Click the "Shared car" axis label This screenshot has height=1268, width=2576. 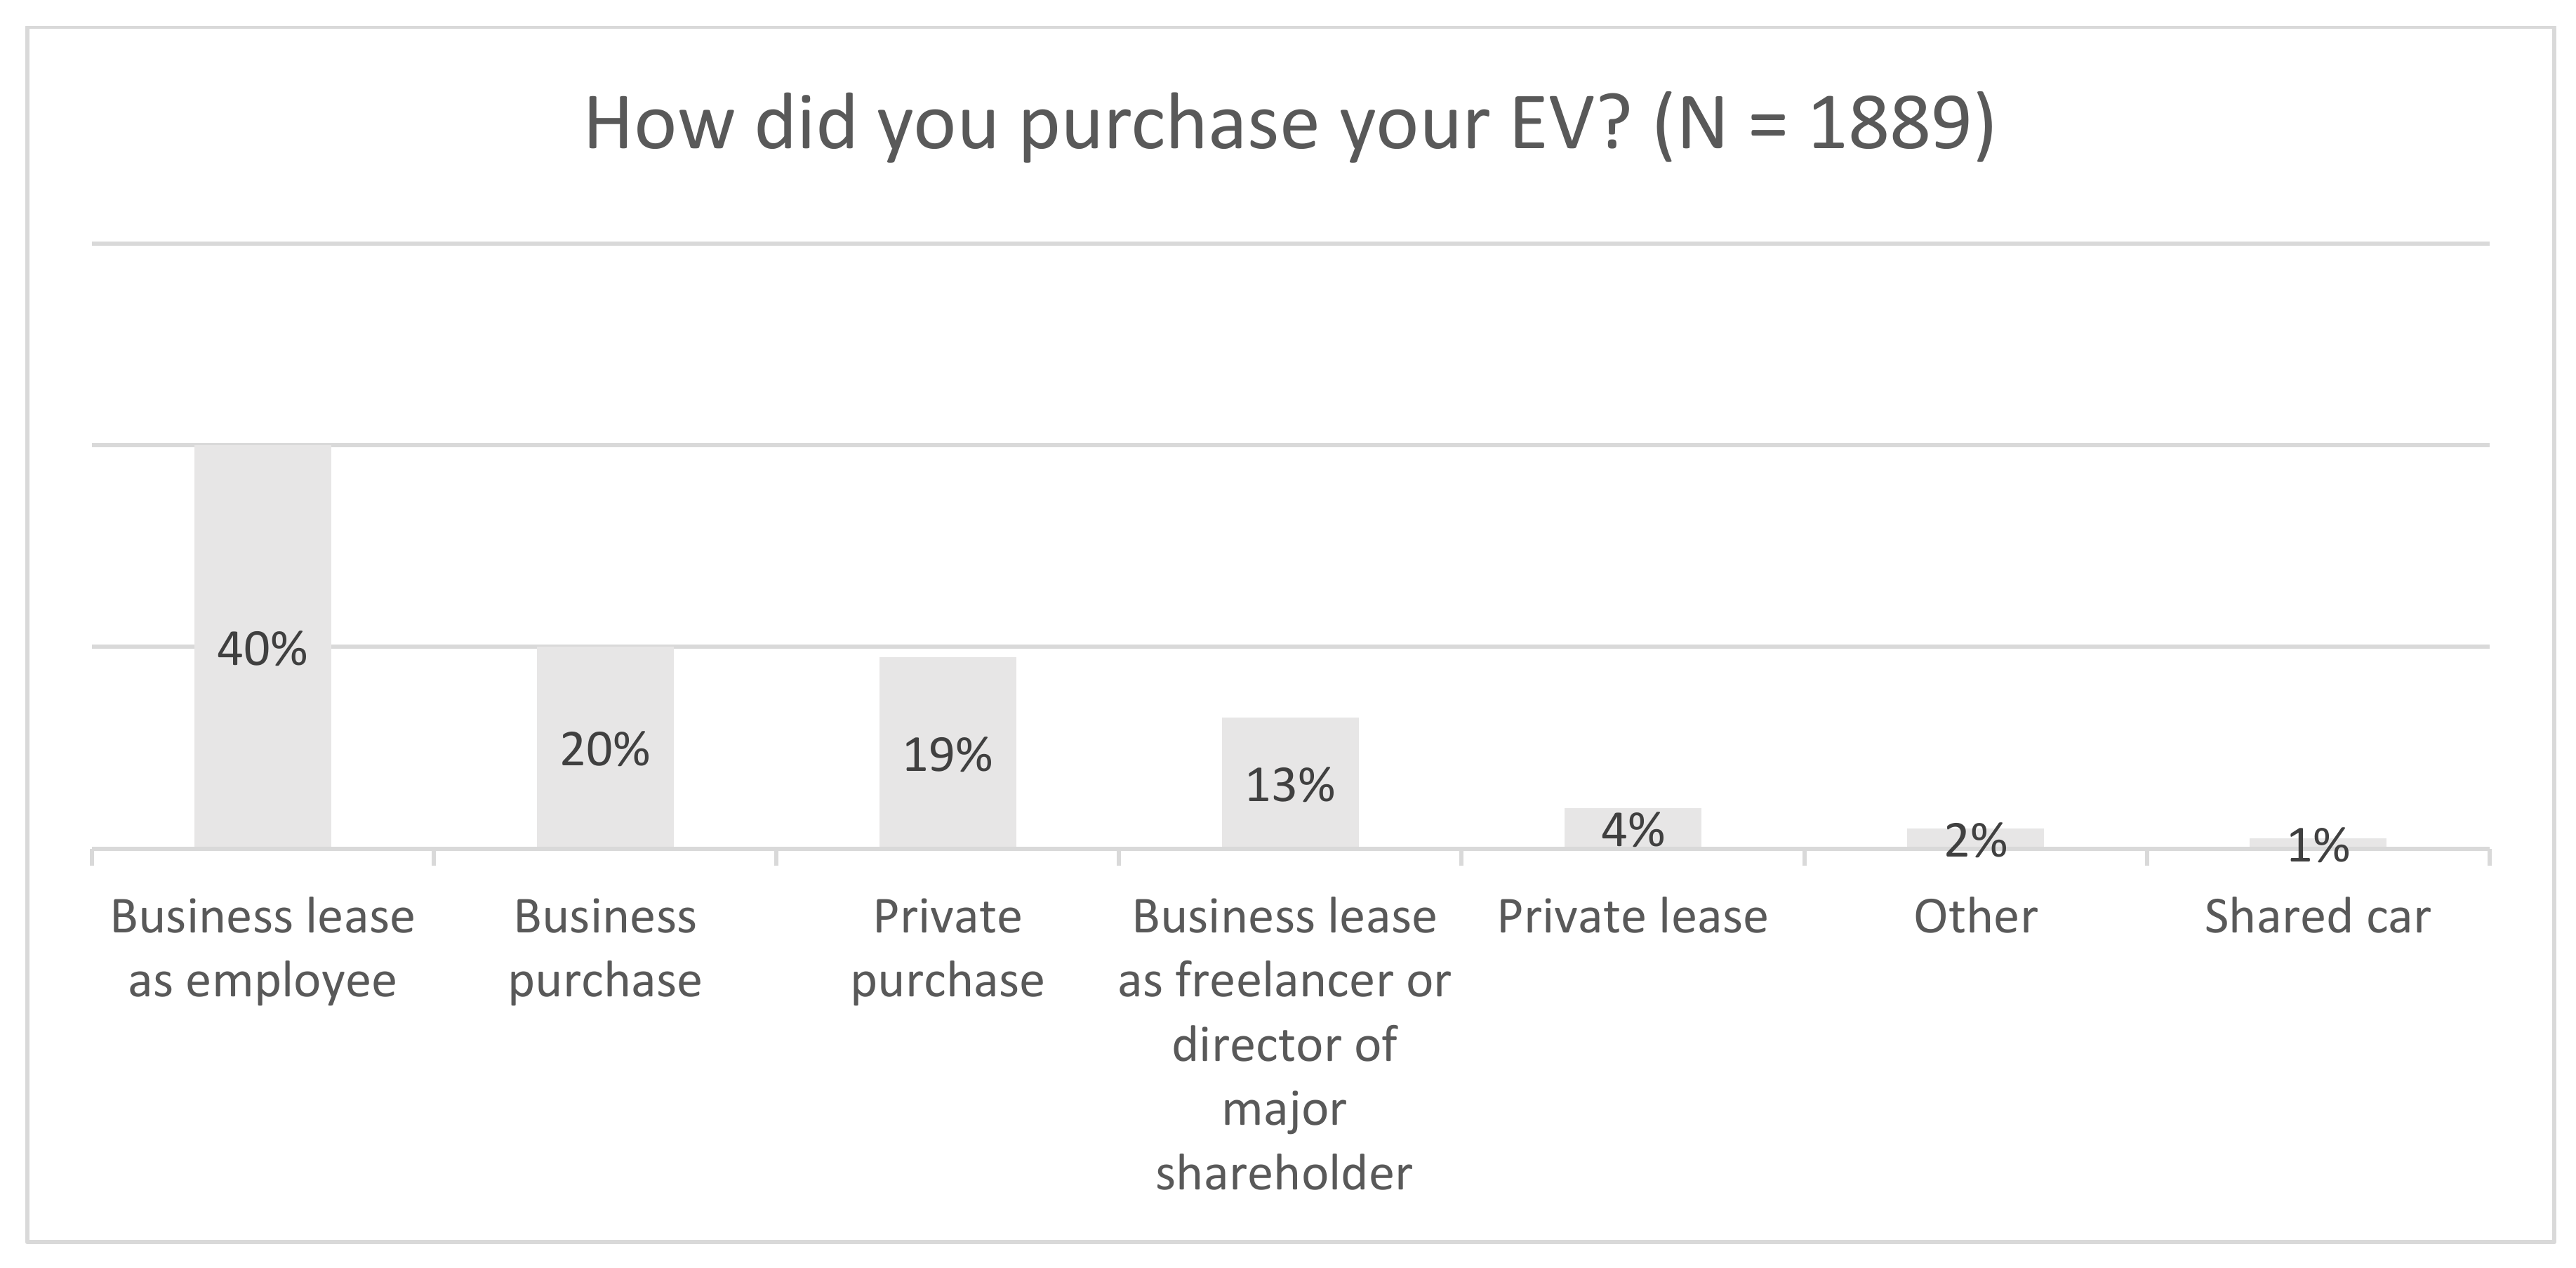point(2318,917)
